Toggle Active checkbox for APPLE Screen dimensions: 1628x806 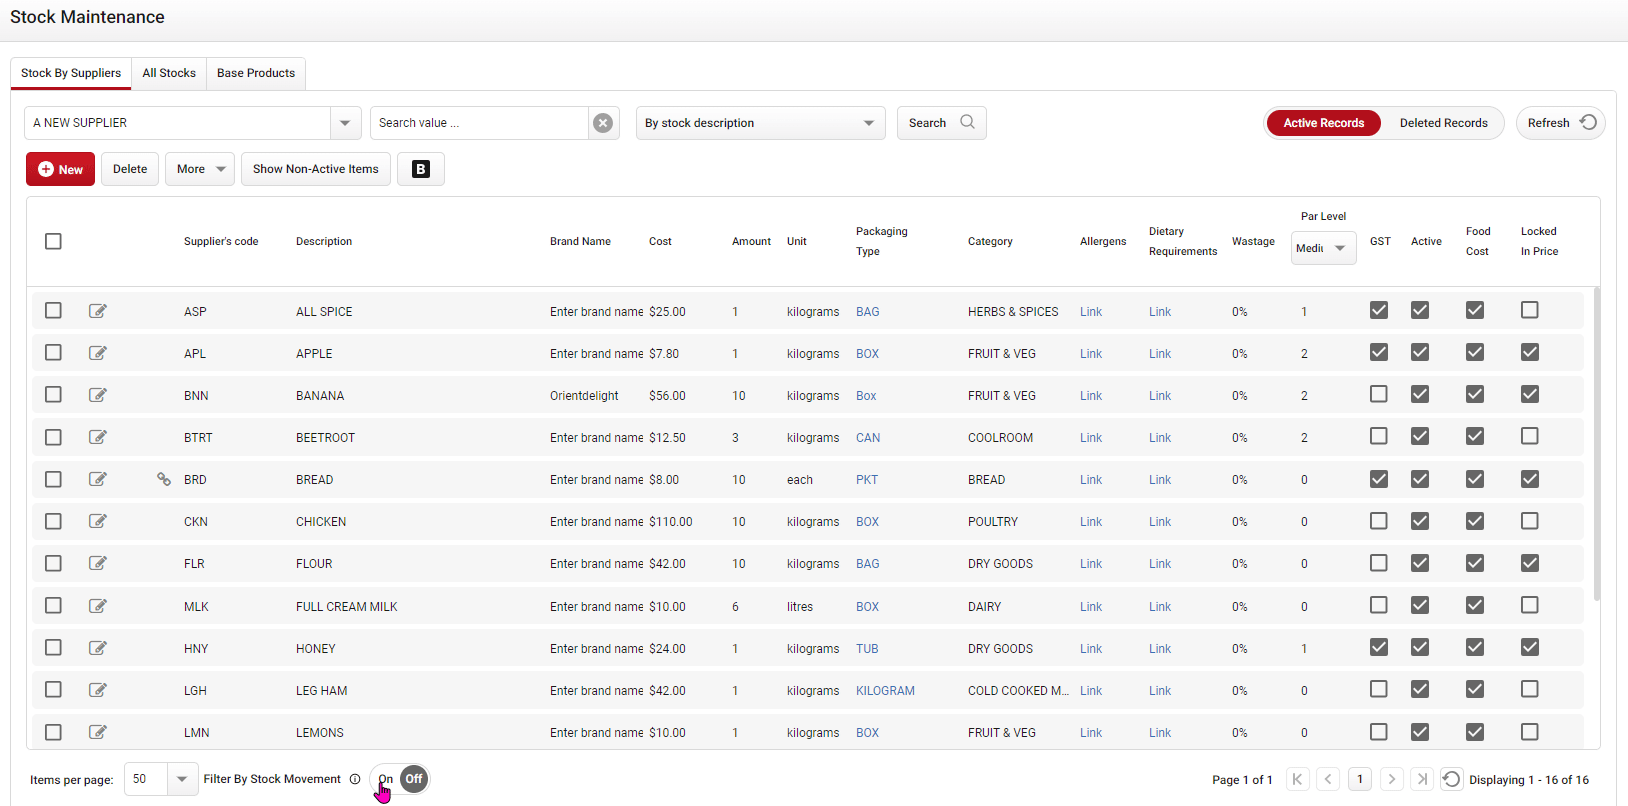point(1420,352)
